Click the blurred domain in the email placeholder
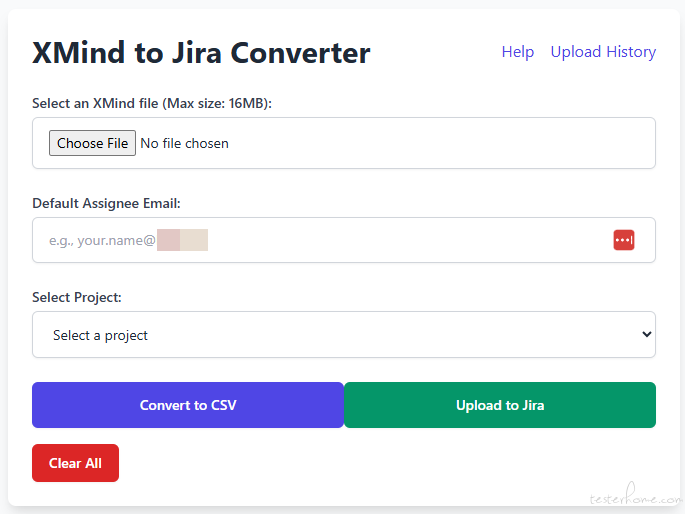The image size is (685, 514). 182,240
